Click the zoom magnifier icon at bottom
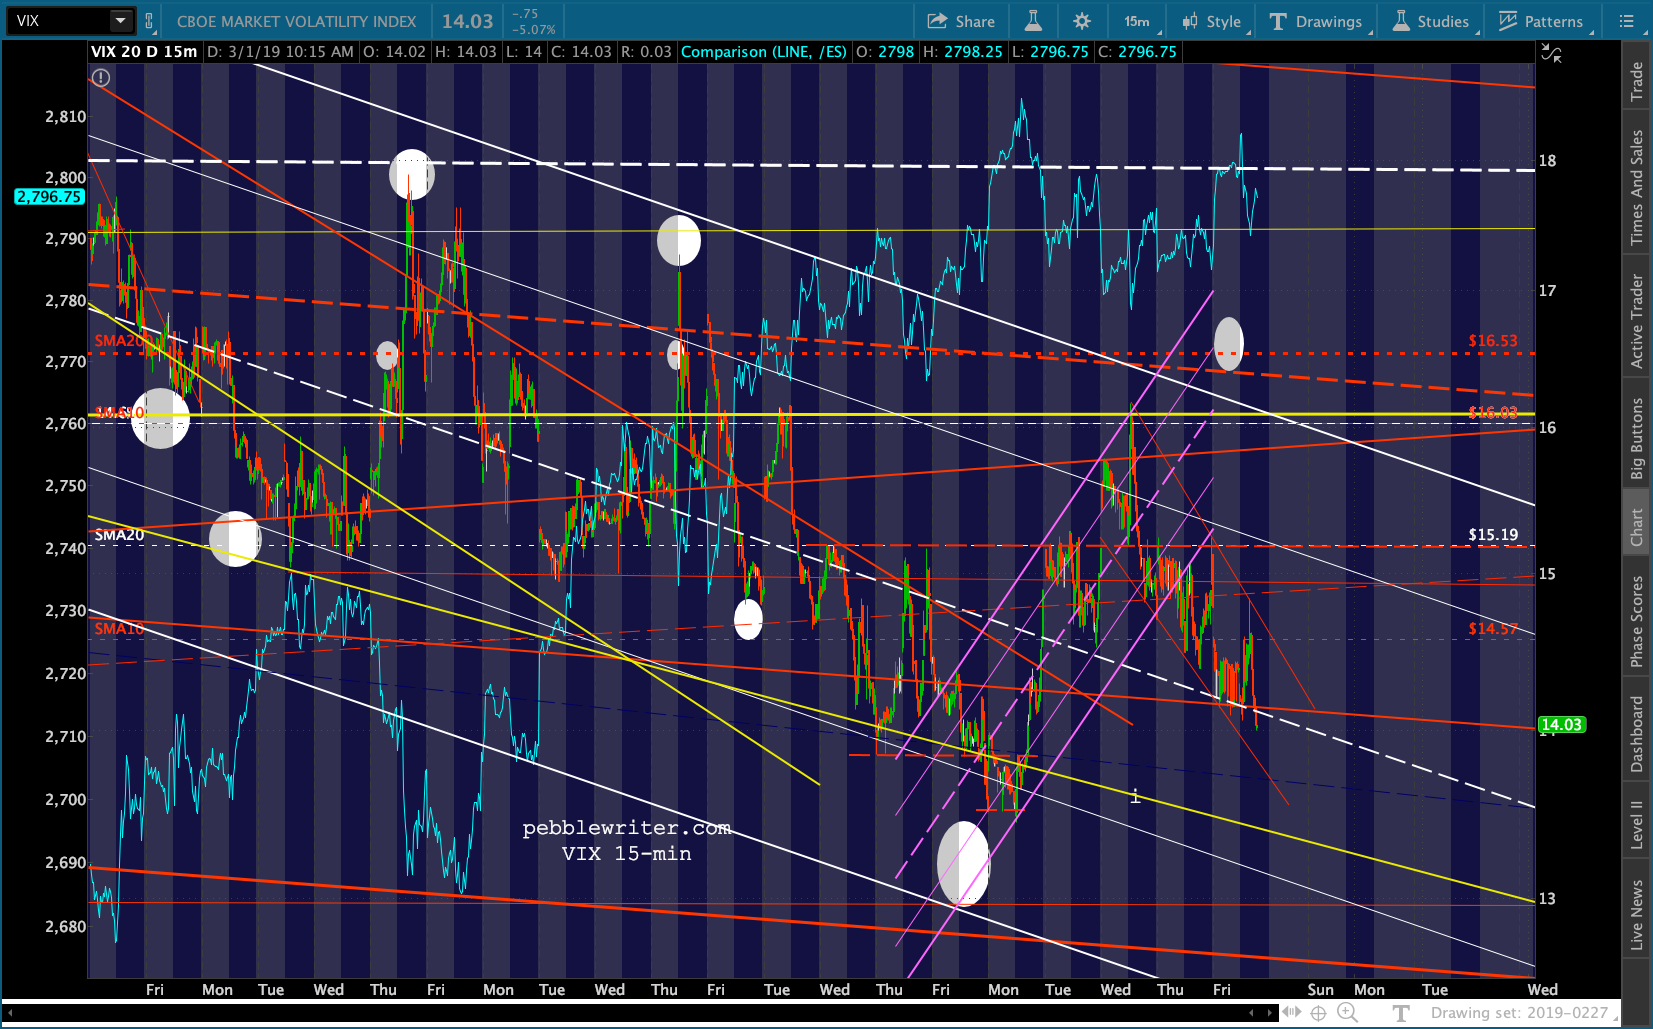 click(x=1348, y=1013)
